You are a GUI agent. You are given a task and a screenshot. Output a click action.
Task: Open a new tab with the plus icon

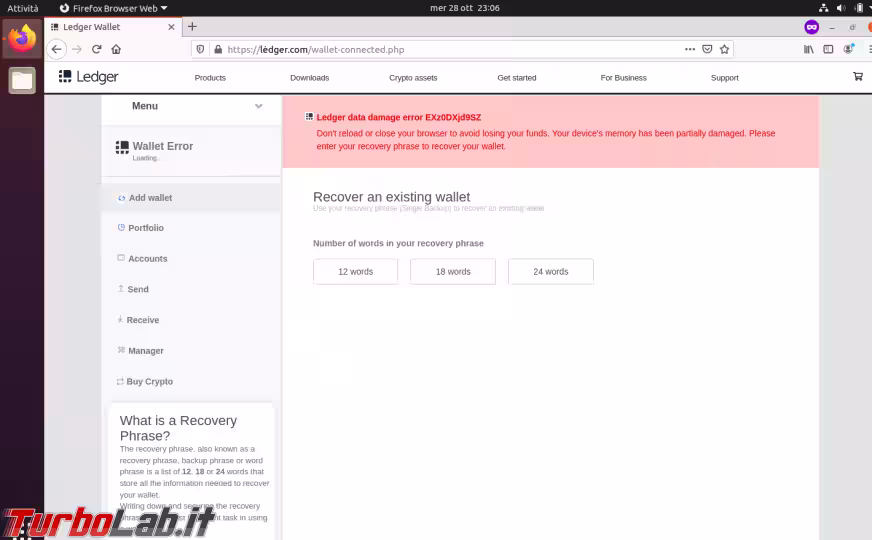pyautogui.click(x=192, y=26)
